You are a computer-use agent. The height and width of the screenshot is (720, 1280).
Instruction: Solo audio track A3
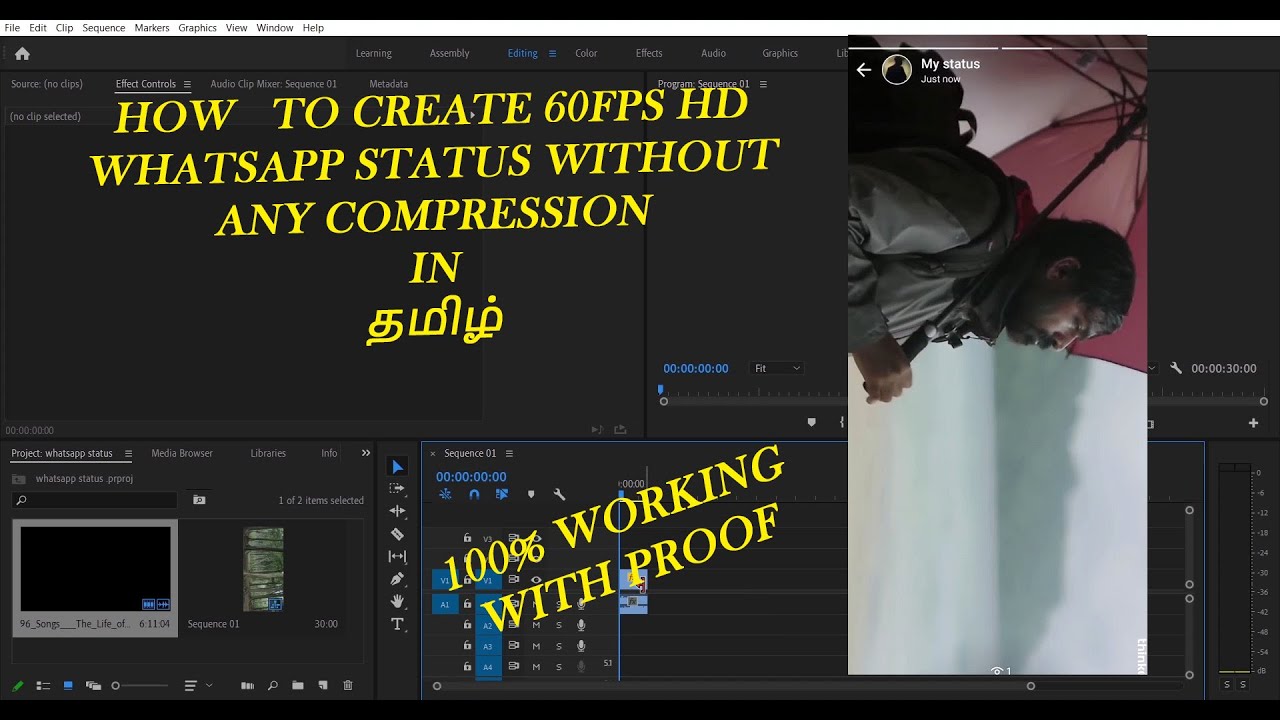[559, 646]
